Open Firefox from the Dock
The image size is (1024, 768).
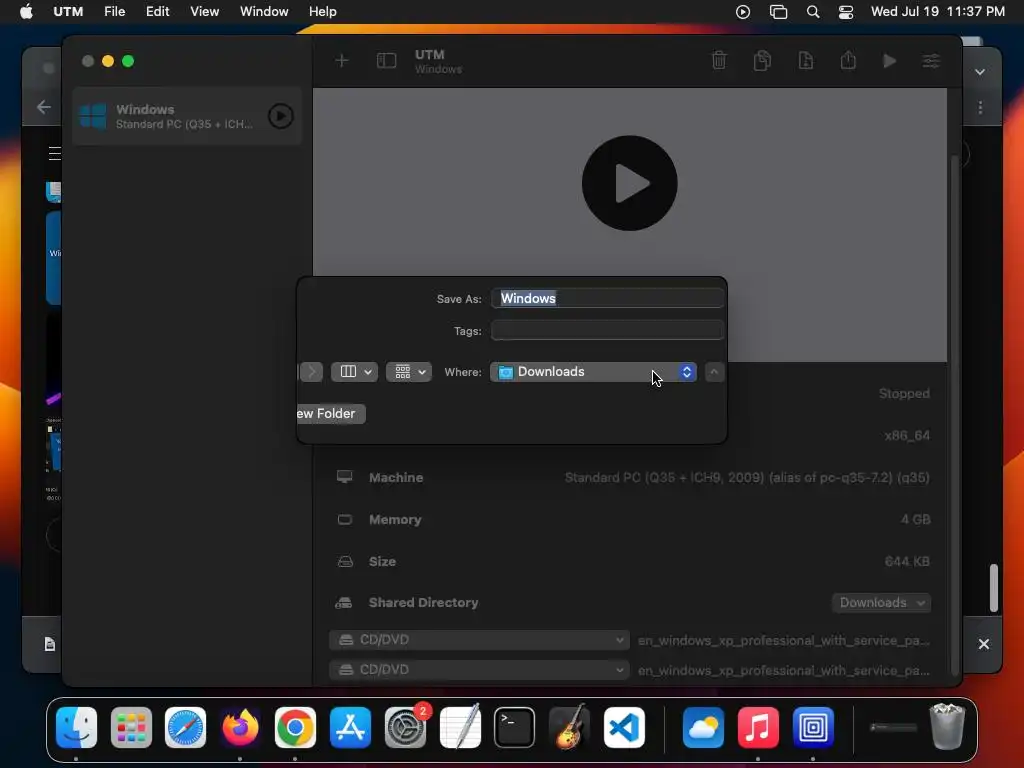(x=240, y=727)
